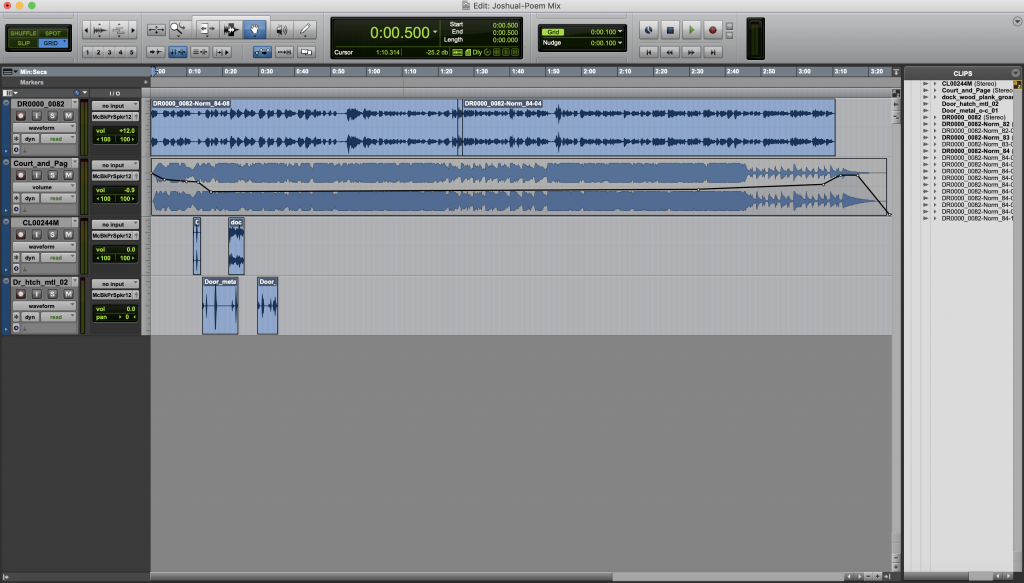Zoom out horizontally with left arrow

(x=86, y=29)
